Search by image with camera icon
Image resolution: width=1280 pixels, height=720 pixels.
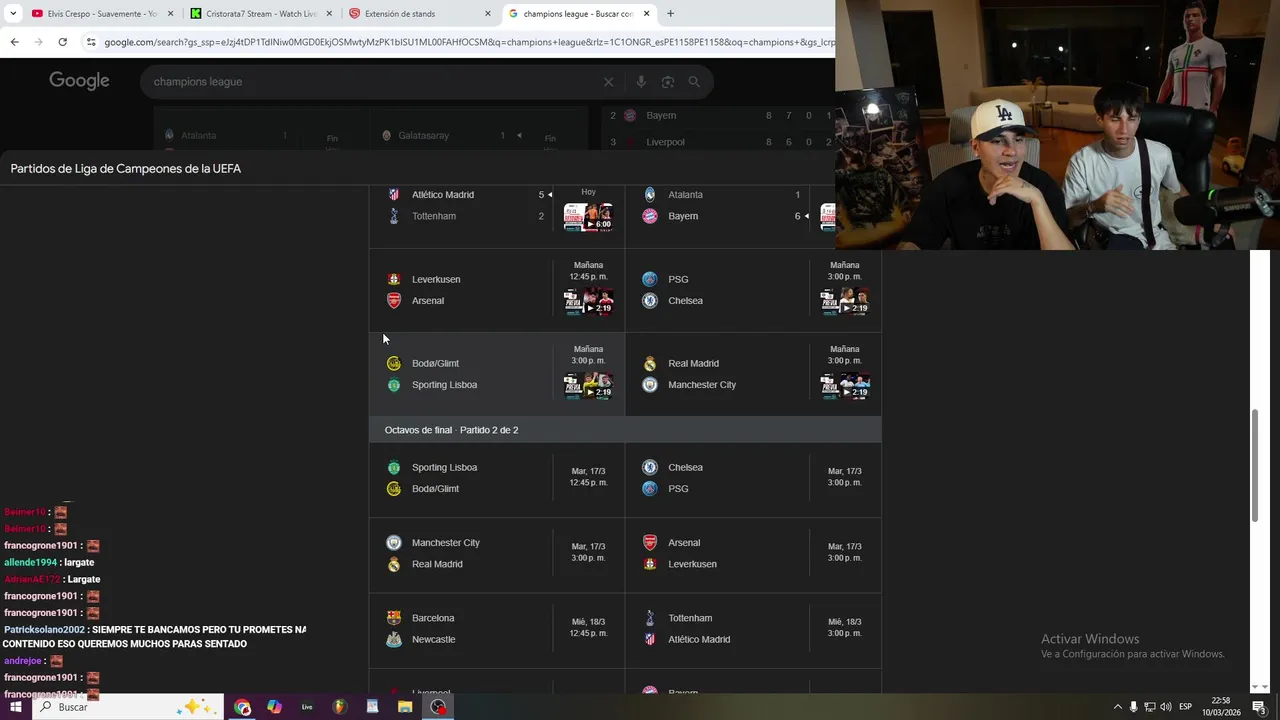click(x=668, y=82)
